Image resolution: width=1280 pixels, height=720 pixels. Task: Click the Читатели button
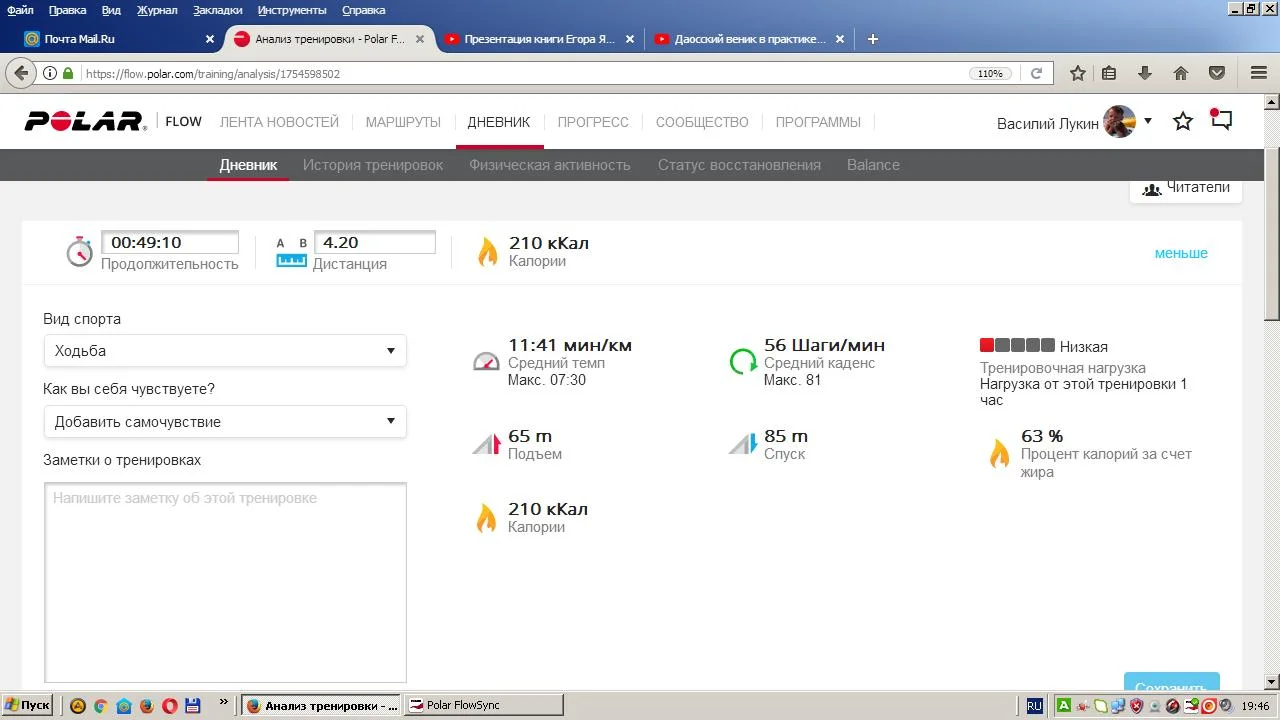coord(1185,188)
